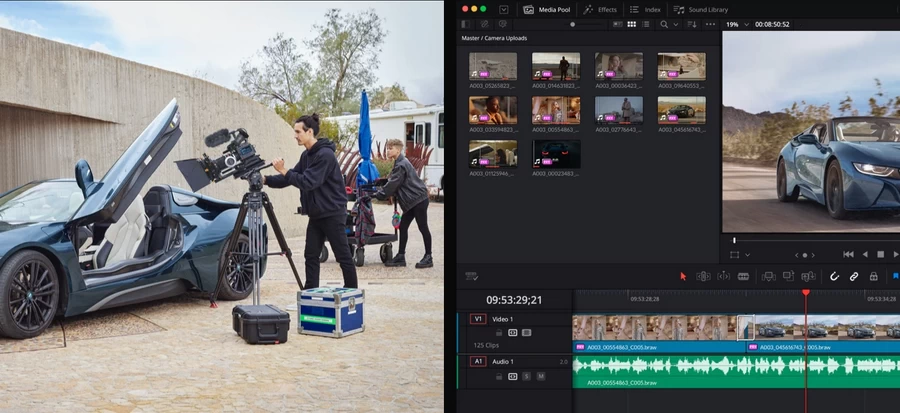Select clip thumbnail A003_09640553
Image resolution: width=900 pixels, height=413 pixels.
click(x=681, y=67)
